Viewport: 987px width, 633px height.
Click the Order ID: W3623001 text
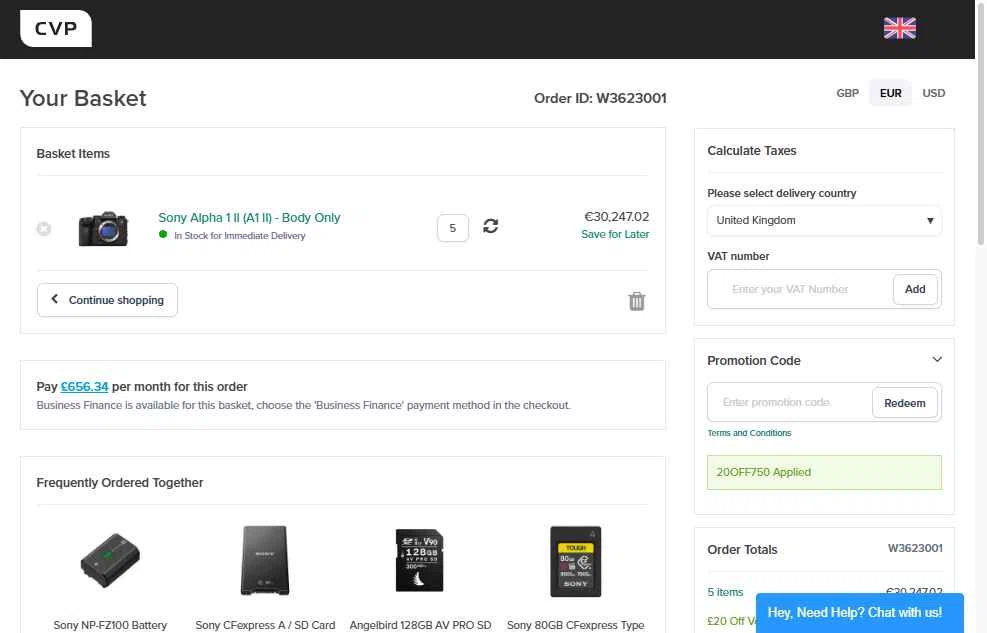pos(600,98)
